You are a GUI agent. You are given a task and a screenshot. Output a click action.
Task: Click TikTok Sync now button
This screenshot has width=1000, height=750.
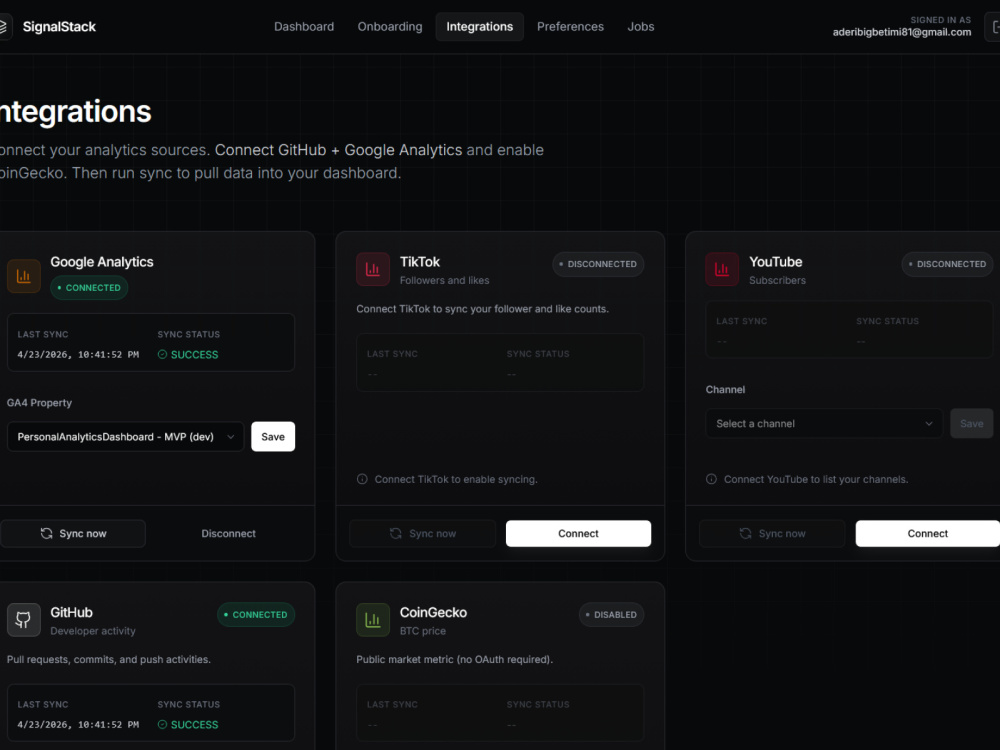tap(423, 533)
